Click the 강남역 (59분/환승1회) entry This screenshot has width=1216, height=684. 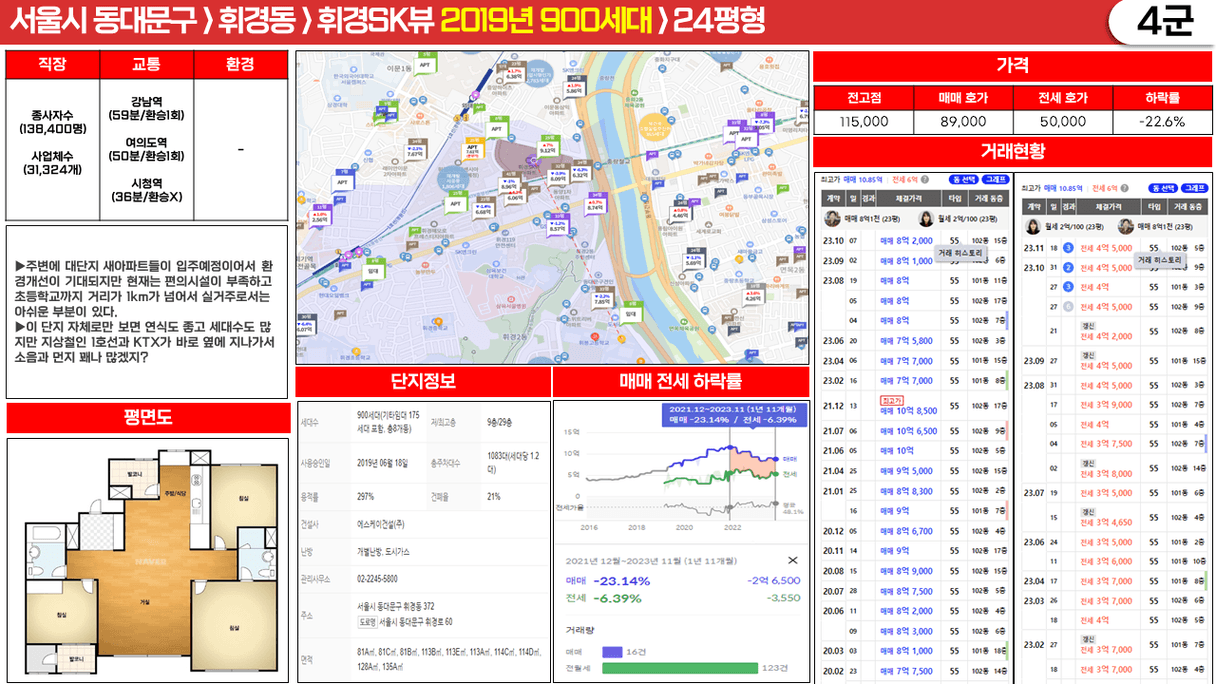pos(147,108)
